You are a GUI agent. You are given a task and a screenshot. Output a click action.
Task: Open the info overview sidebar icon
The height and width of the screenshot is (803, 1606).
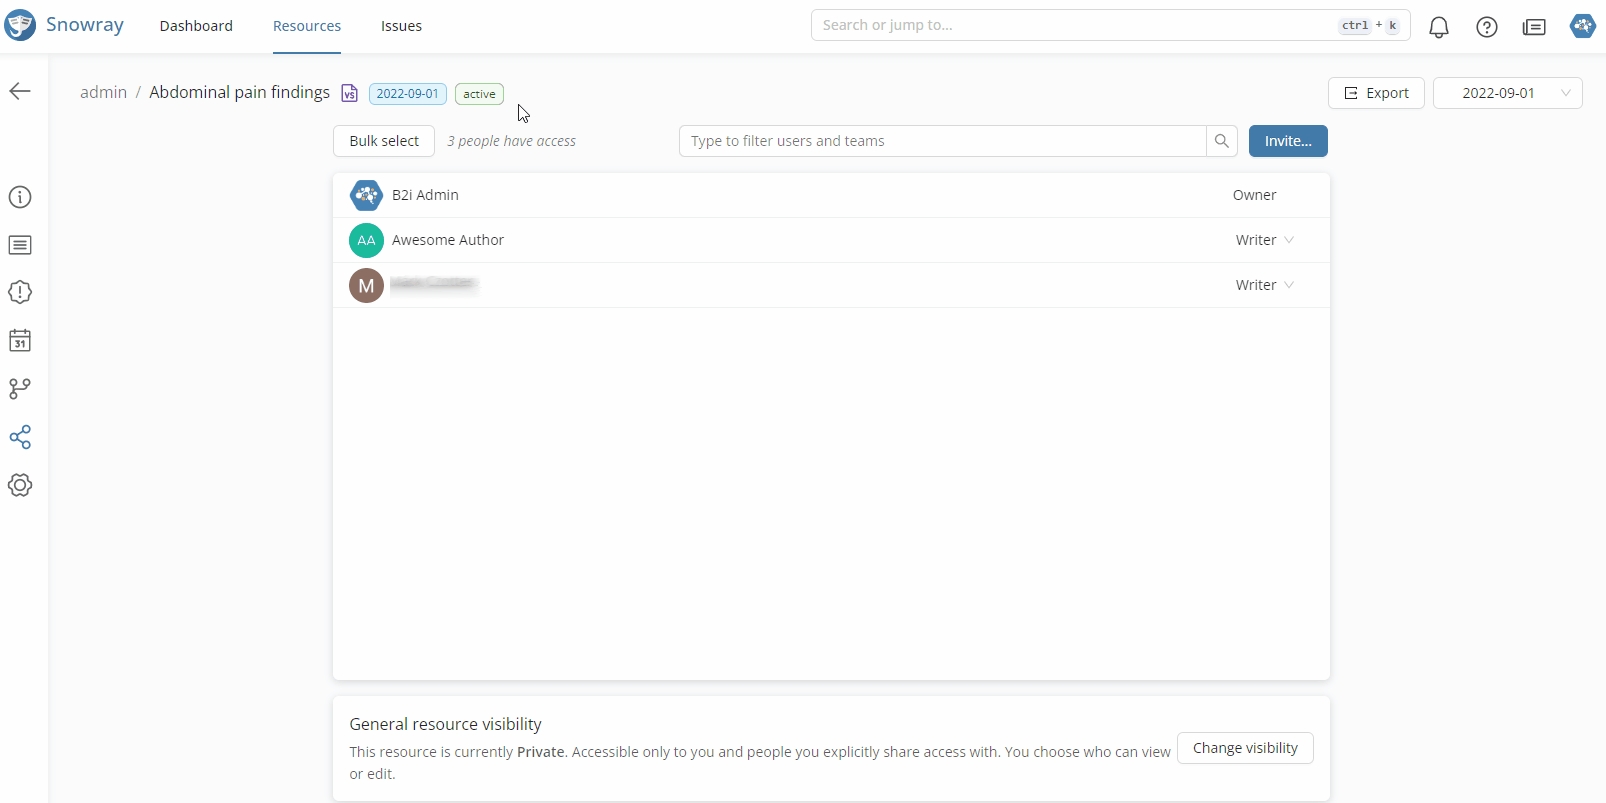click(x=20, y=197)
